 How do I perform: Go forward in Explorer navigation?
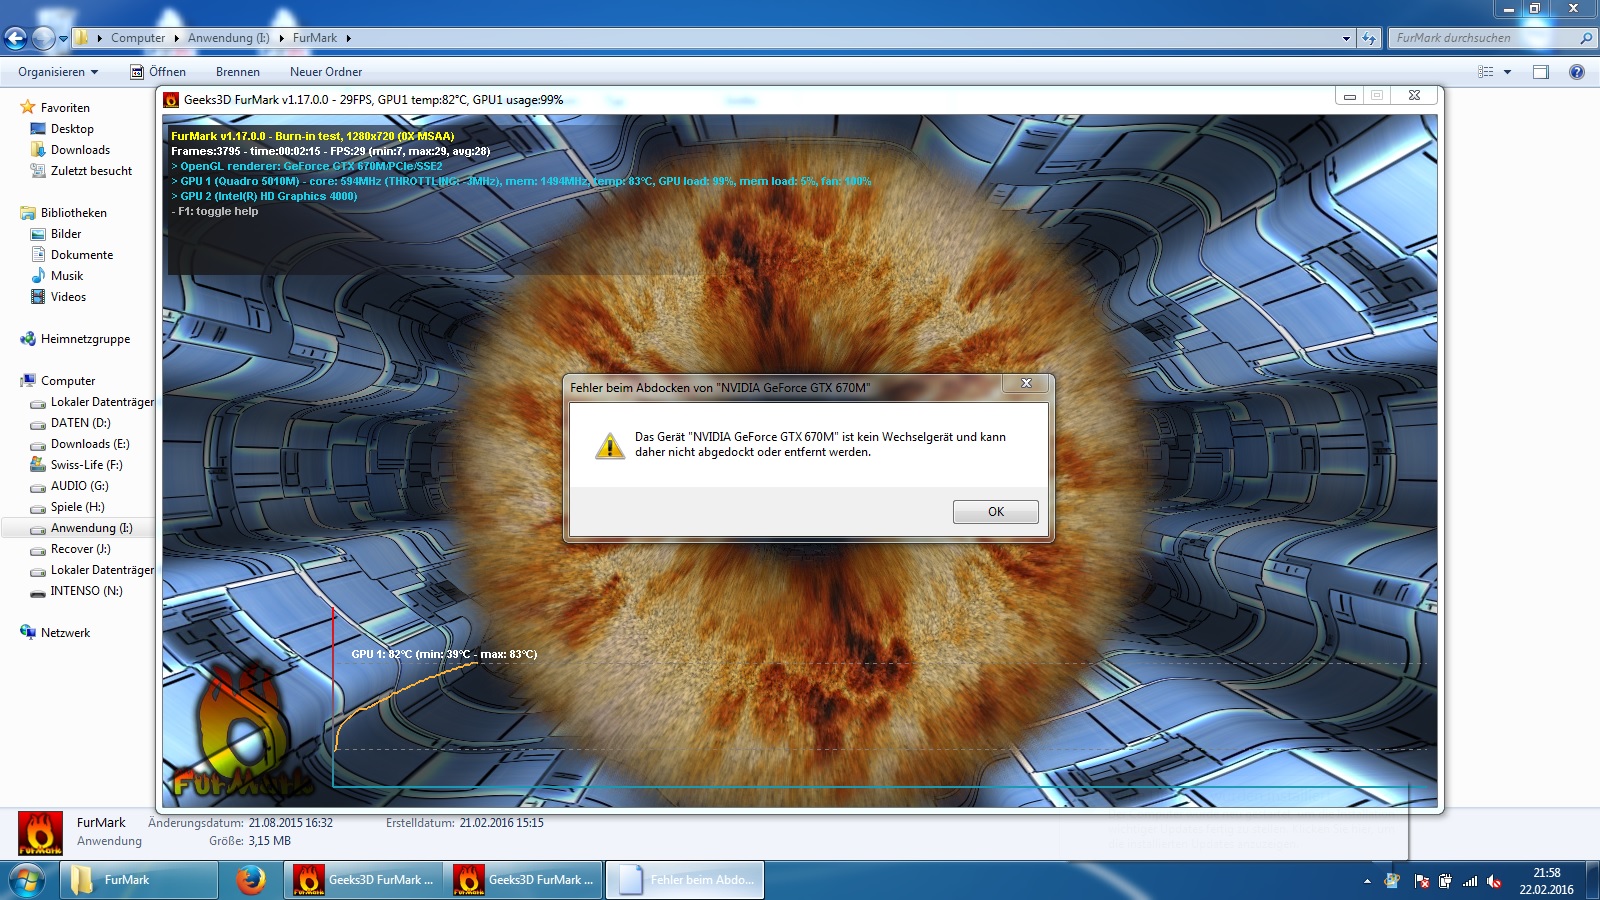tap(43, 38)
